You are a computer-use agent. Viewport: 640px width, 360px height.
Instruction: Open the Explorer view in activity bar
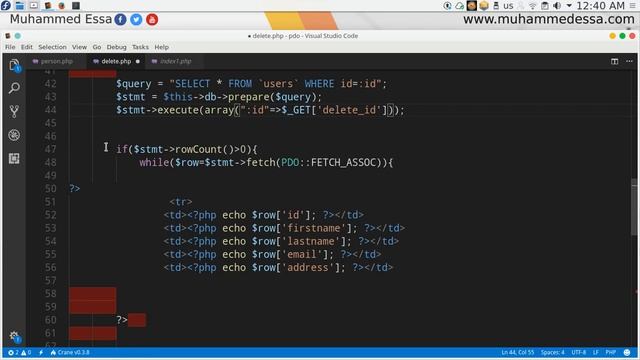14,65
